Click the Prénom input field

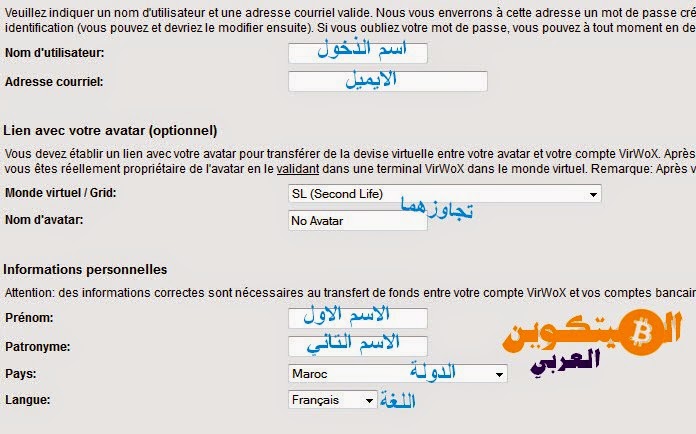pos(358,318)
